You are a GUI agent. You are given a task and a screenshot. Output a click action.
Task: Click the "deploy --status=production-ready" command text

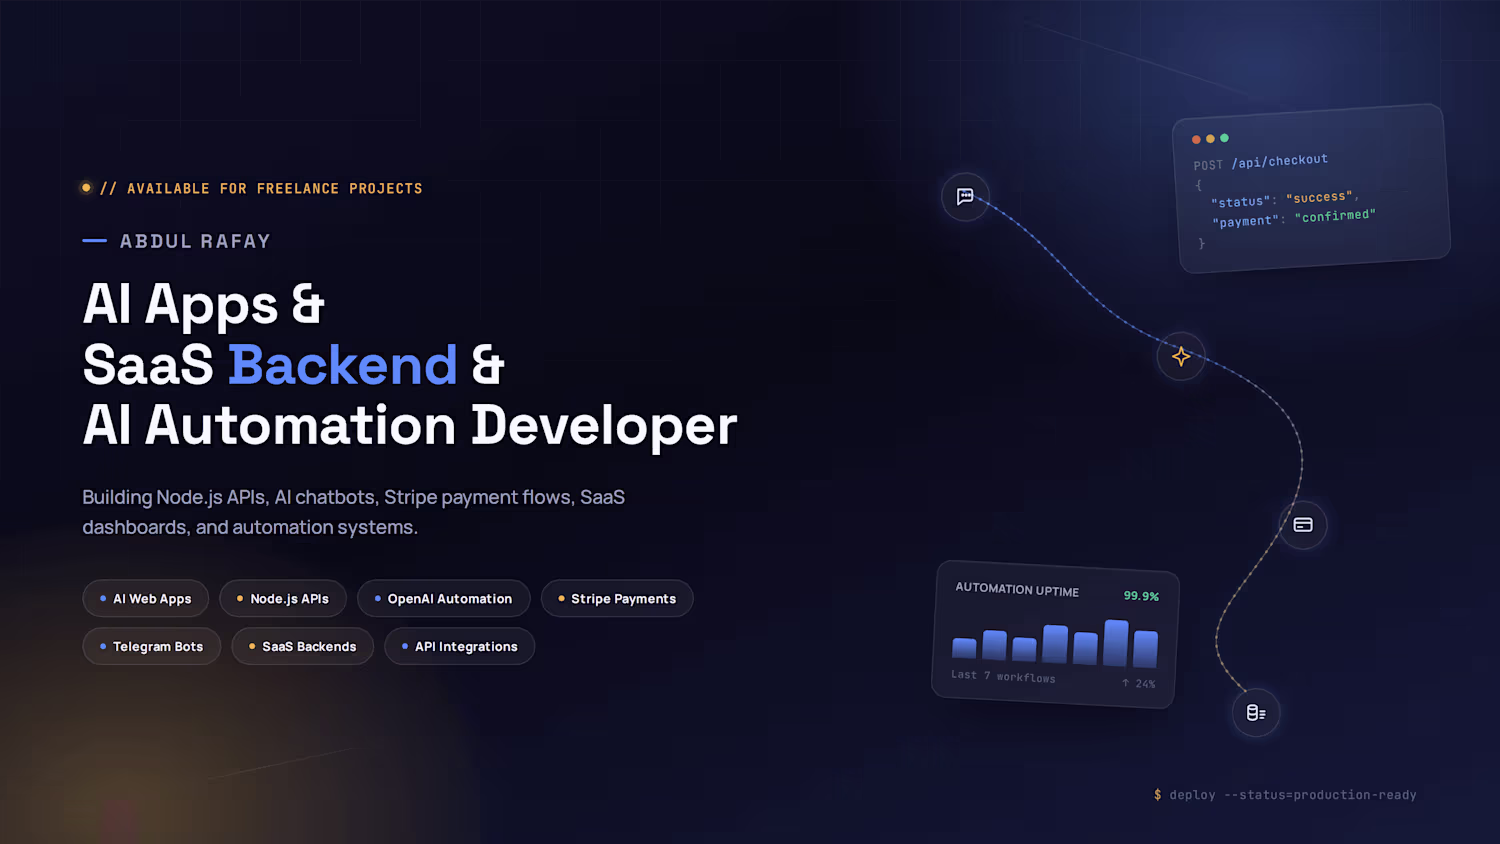pyautogui.click(x=1293, y=795)
